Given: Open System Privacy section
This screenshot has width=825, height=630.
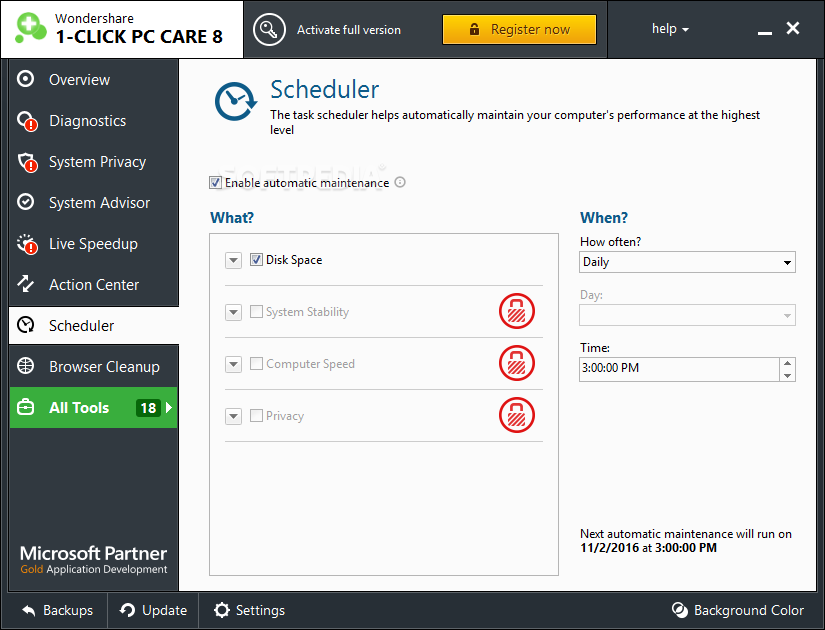Looking at the screenshot, I should tap(94, 162).
